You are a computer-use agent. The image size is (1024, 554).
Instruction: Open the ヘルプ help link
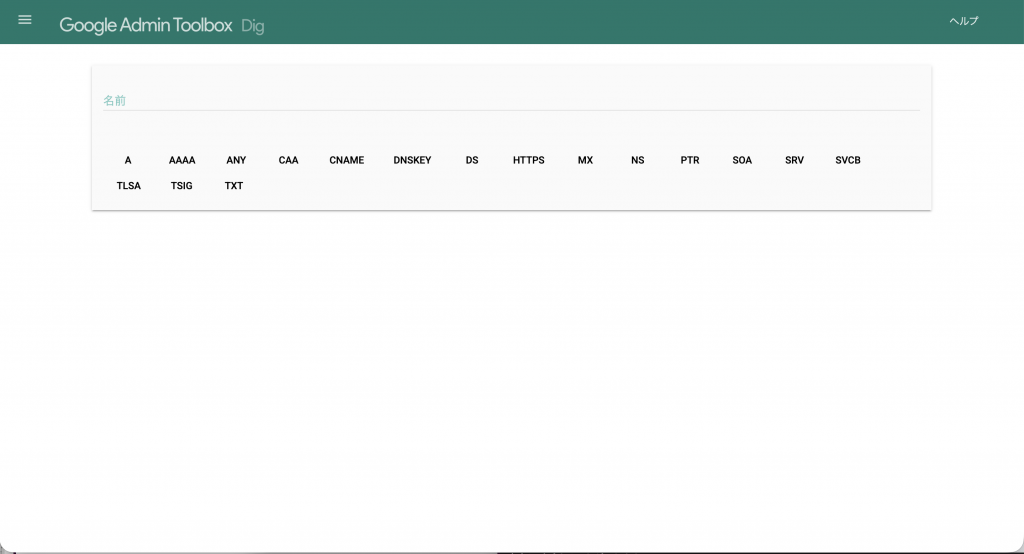(x=963, y=21)
